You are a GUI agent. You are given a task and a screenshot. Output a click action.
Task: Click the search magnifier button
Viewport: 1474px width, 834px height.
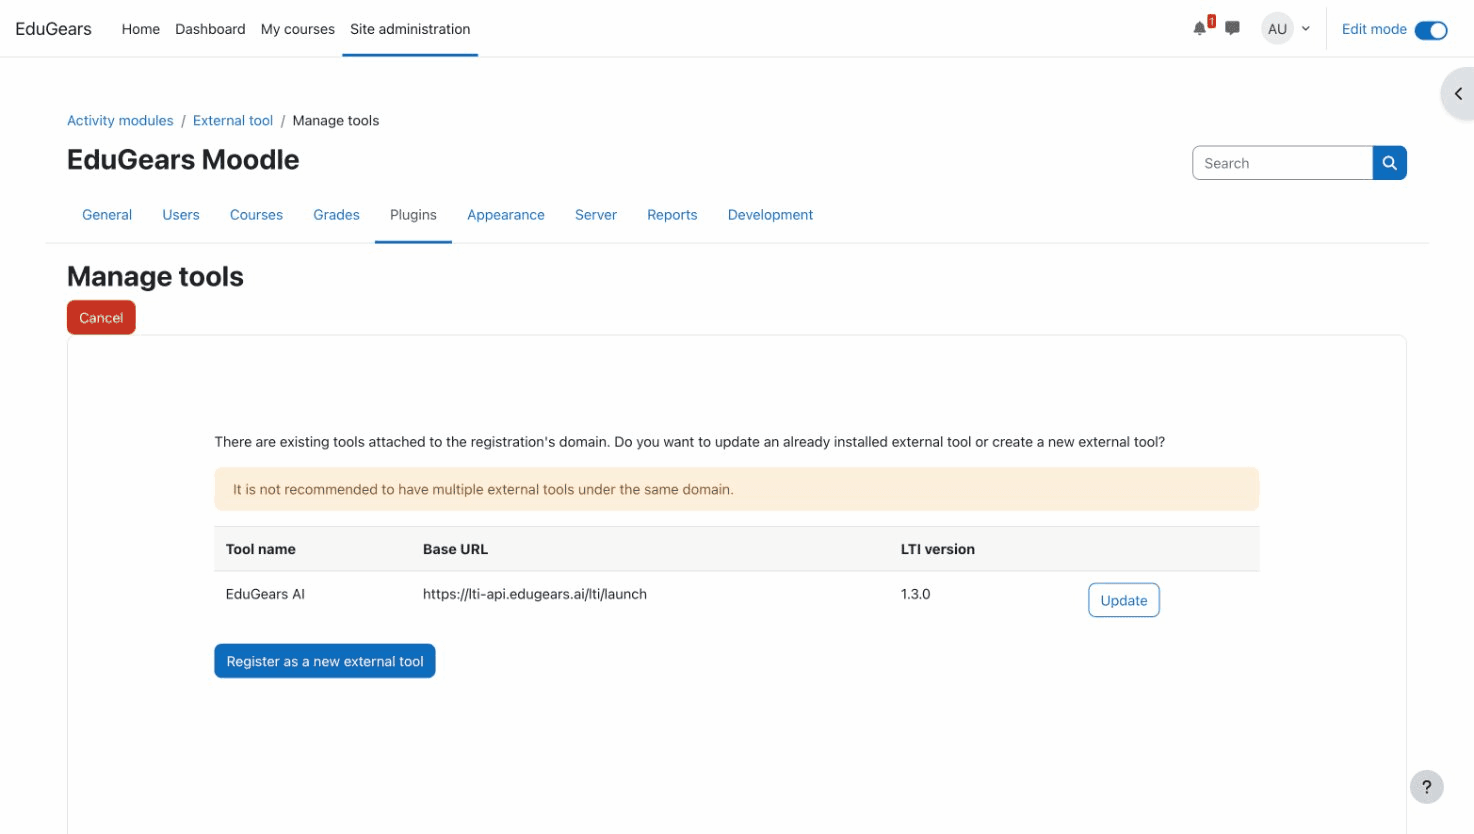[1389, 162]
